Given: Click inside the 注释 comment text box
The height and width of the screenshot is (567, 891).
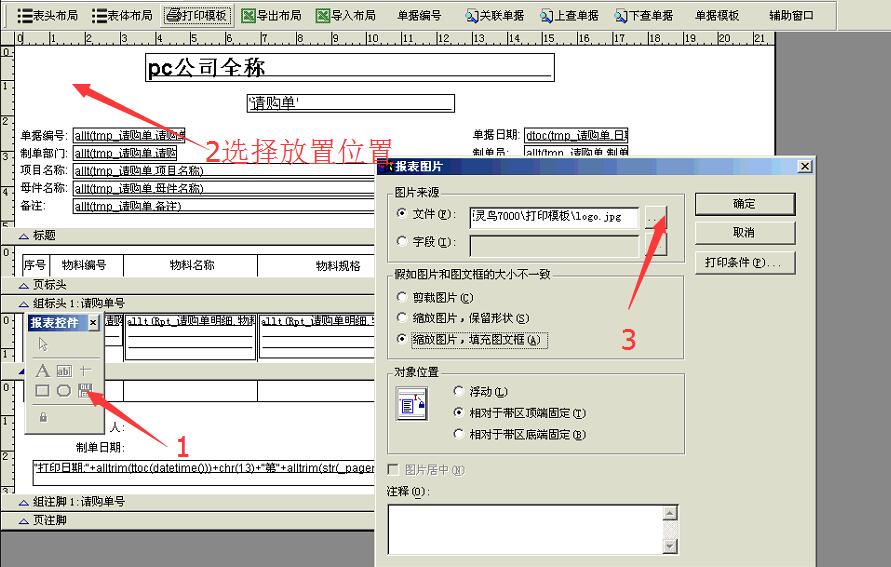Looking at the screenshot, I should [525, 528].
